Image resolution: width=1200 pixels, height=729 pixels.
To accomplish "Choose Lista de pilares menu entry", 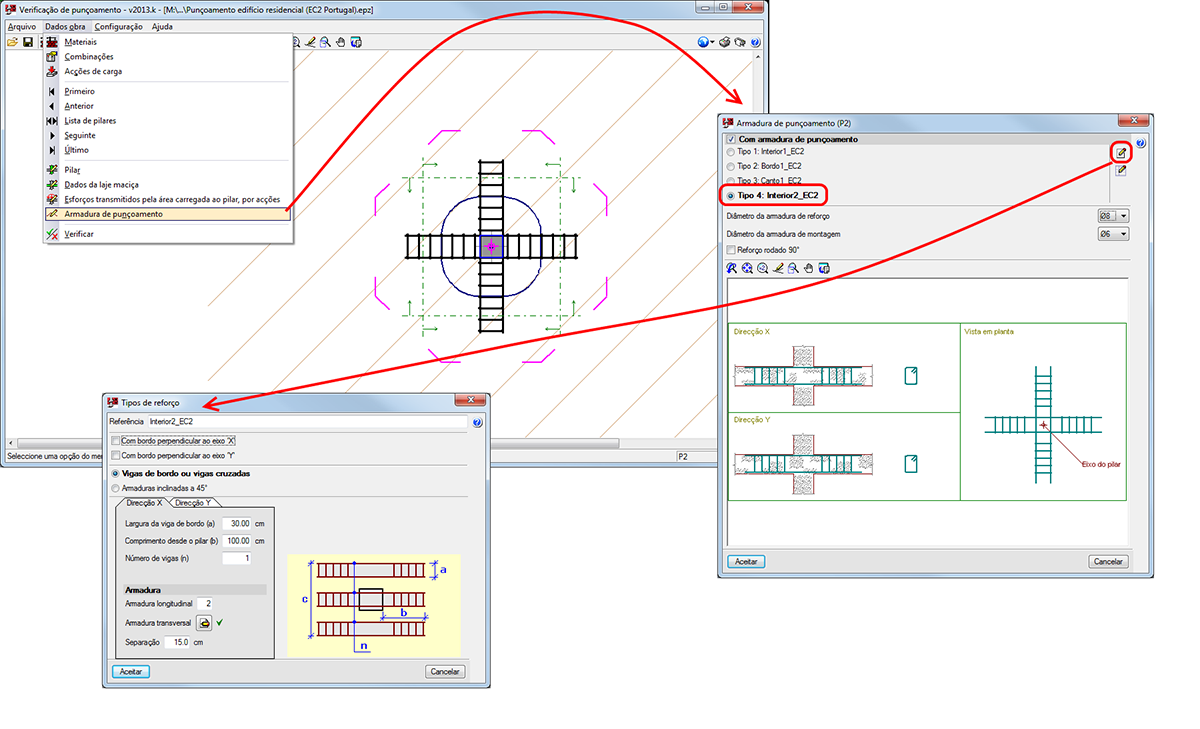I will pyautogui.click(x=168, y=121).
